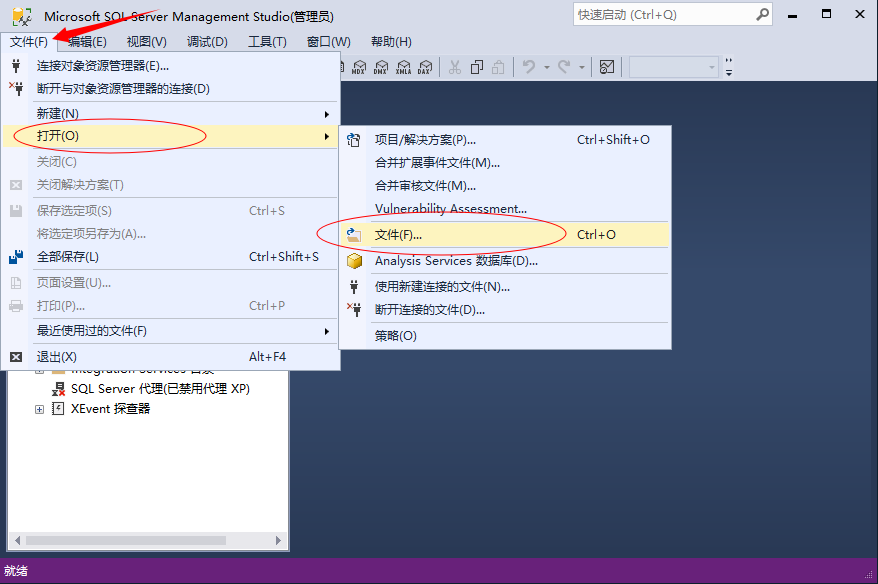Open the Redo history dropdown arrow
Screen dimensions: 878x584
pyautogui.click(x=582, y=68)
